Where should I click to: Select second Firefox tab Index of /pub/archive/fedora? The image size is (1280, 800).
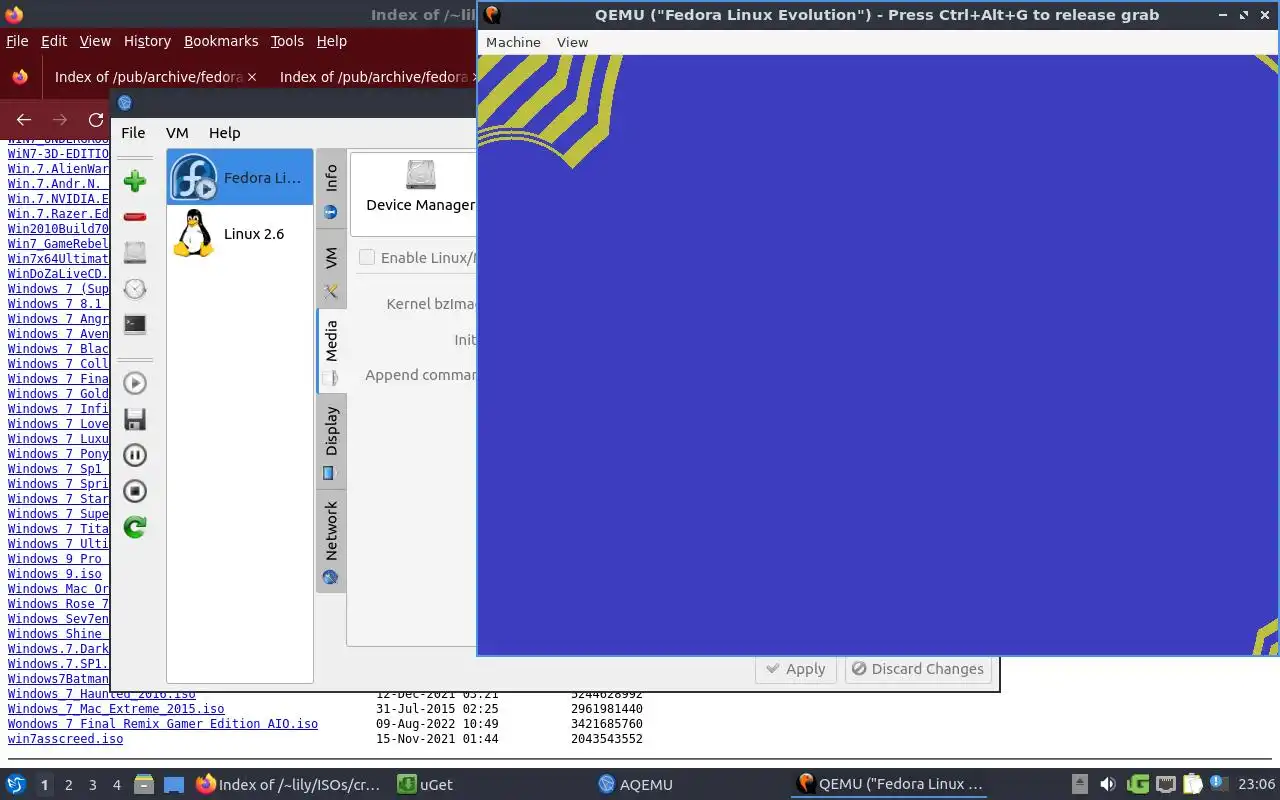[374, 76]
